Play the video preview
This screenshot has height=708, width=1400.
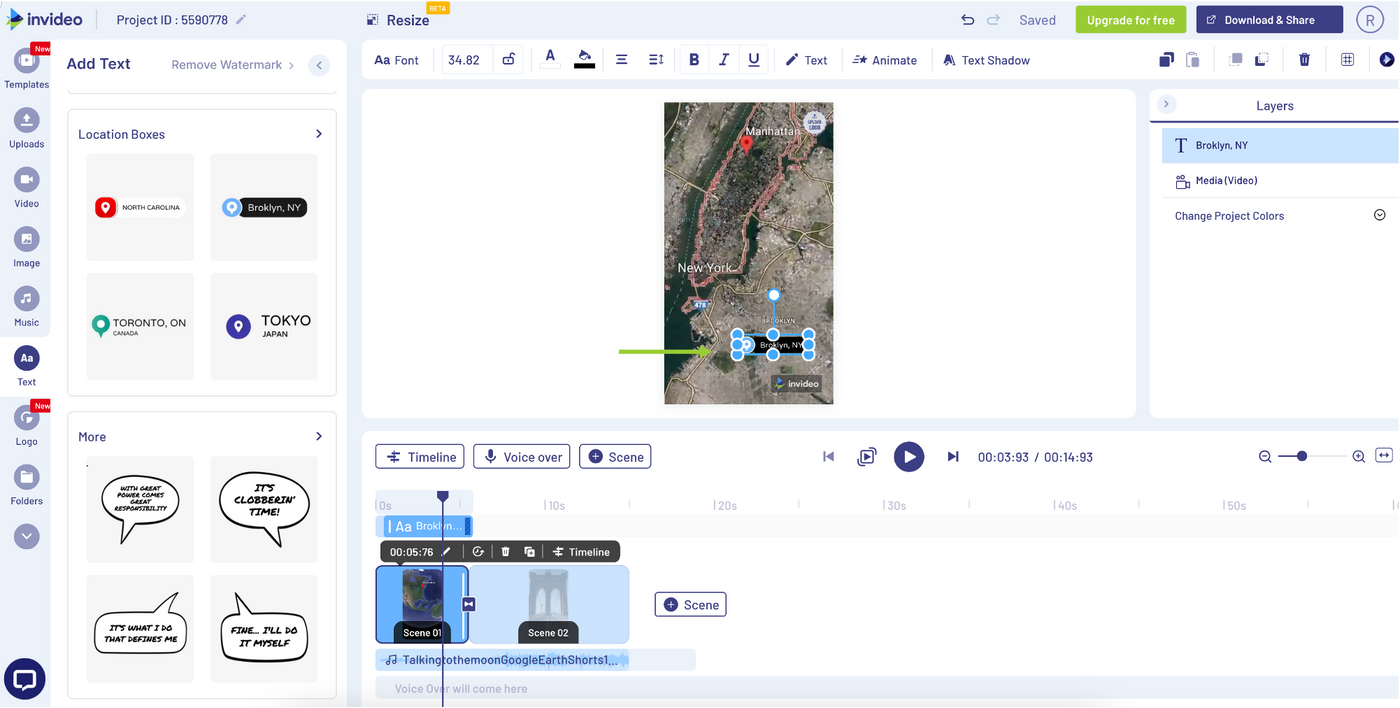coord(909,456)
